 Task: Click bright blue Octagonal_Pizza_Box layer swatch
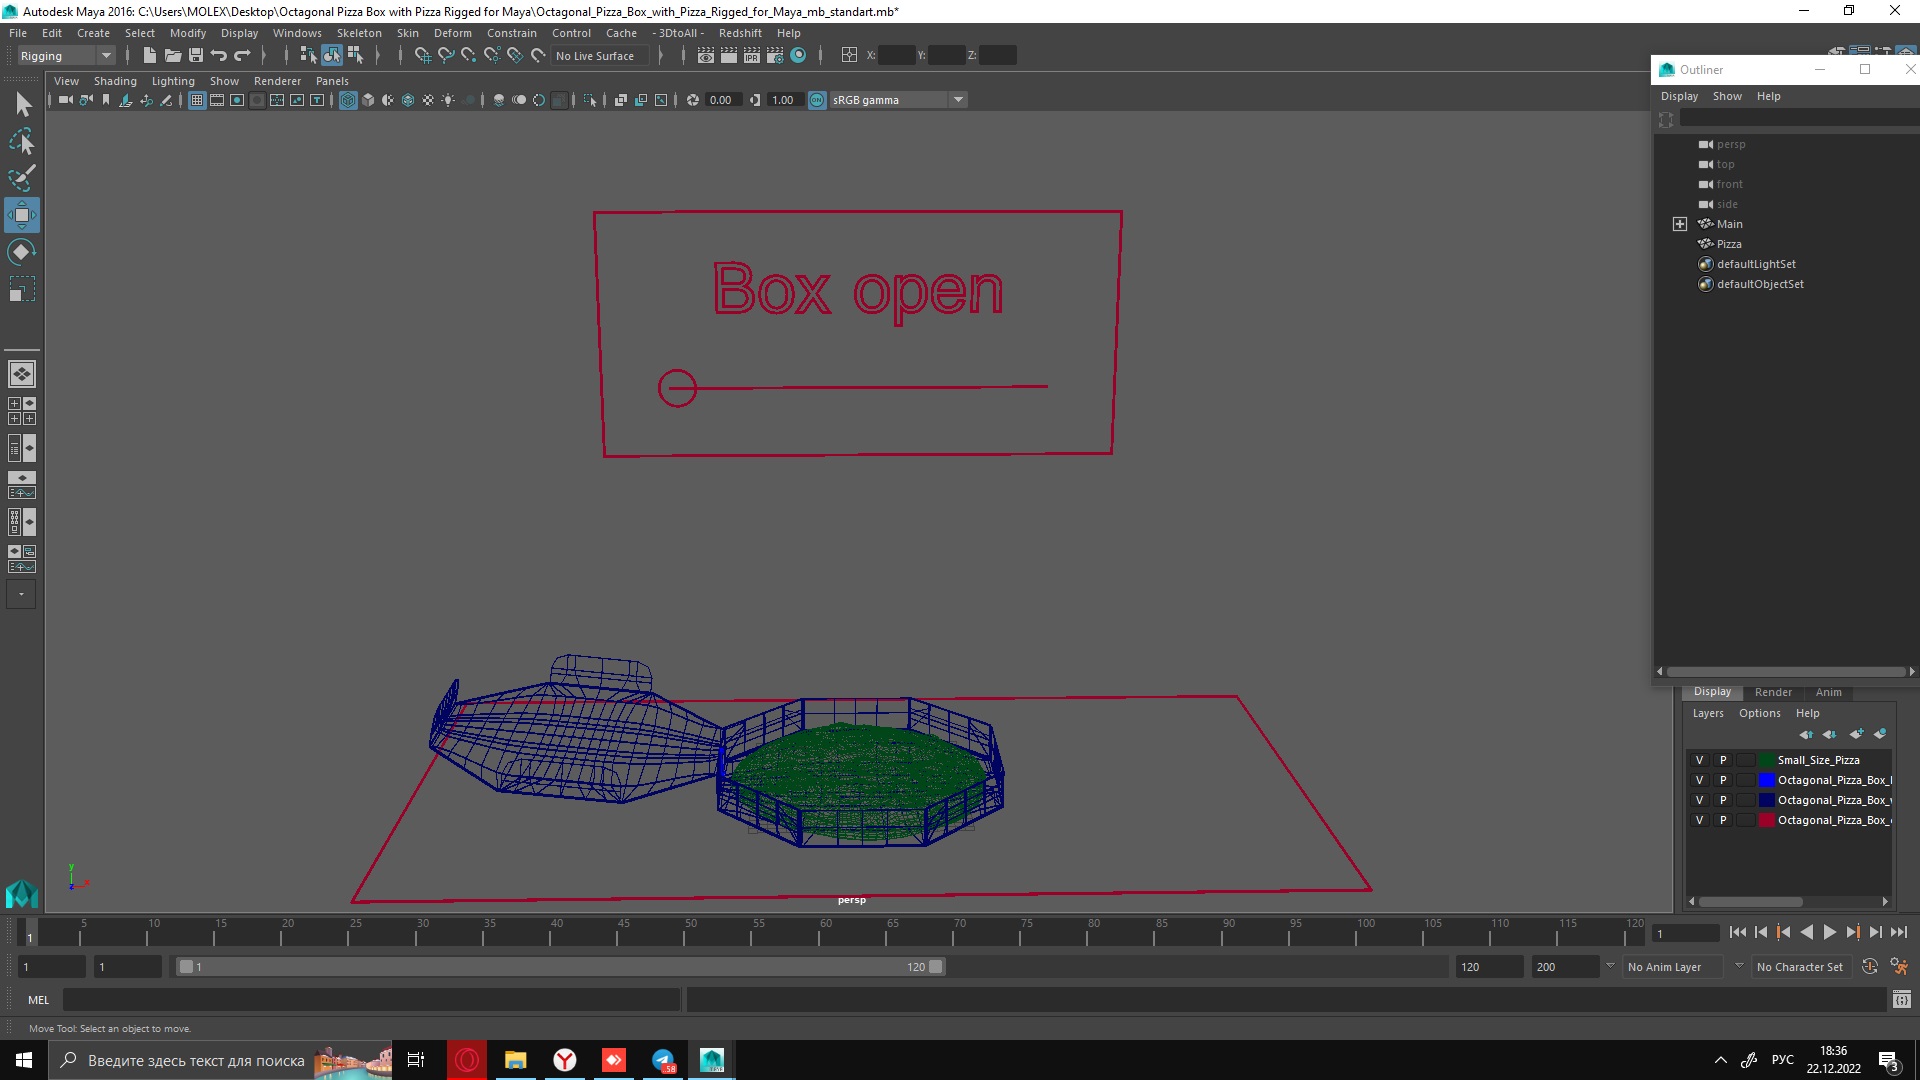tap(1766, 780)
